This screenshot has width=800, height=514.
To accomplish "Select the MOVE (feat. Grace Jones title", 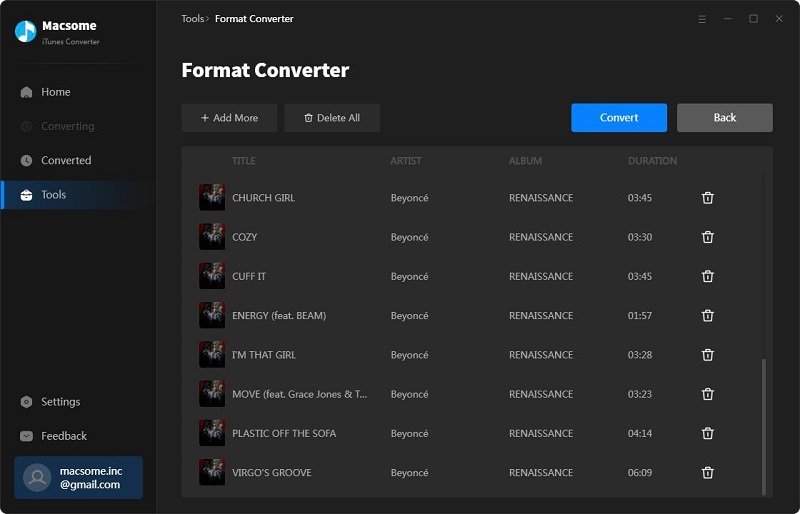I will [299, 395].
